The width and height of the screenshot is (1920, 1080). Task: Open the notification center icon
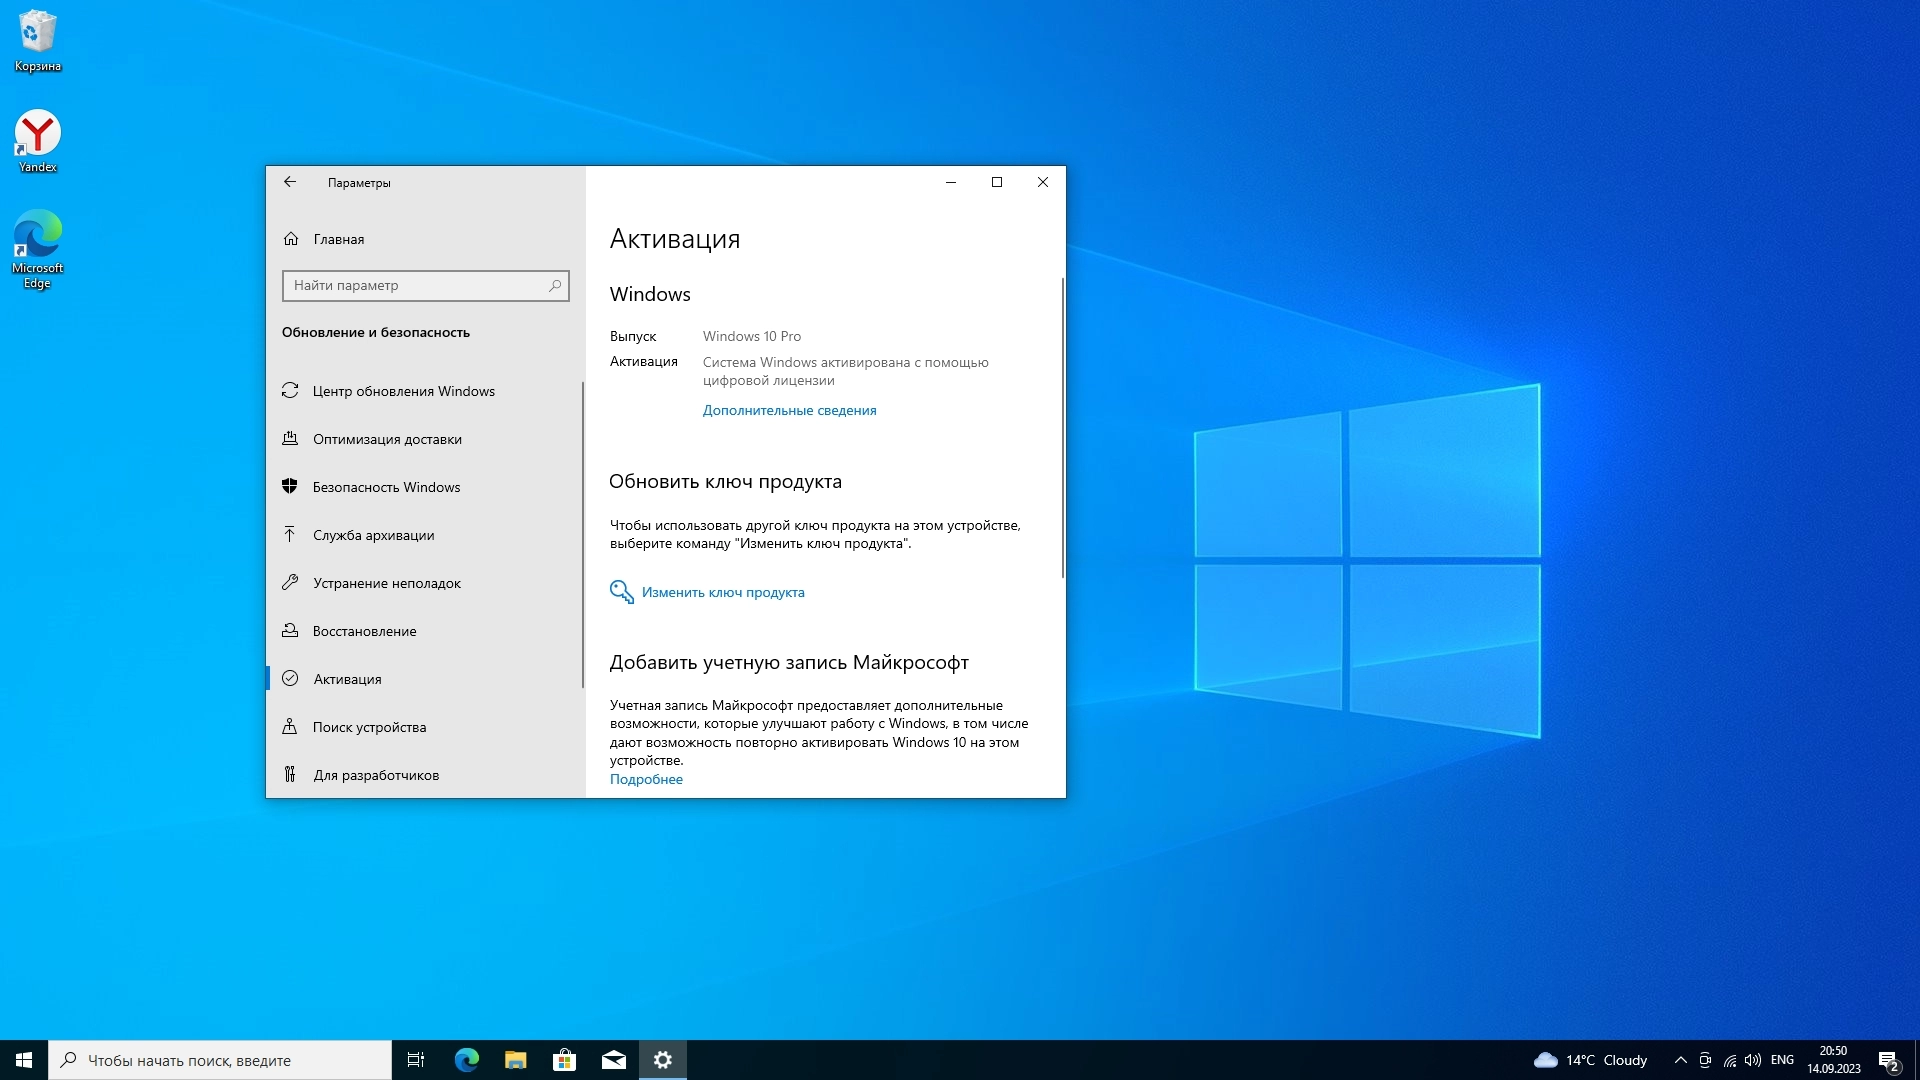1888,1060
